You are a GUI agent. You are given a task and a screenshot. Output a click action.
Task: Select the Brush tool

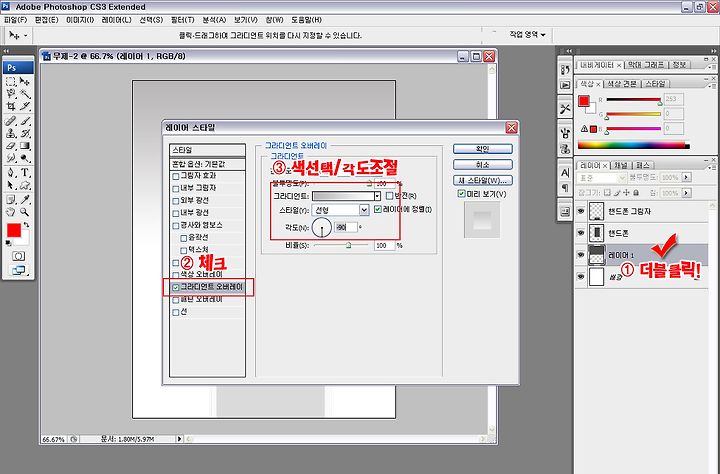point(25,121)
